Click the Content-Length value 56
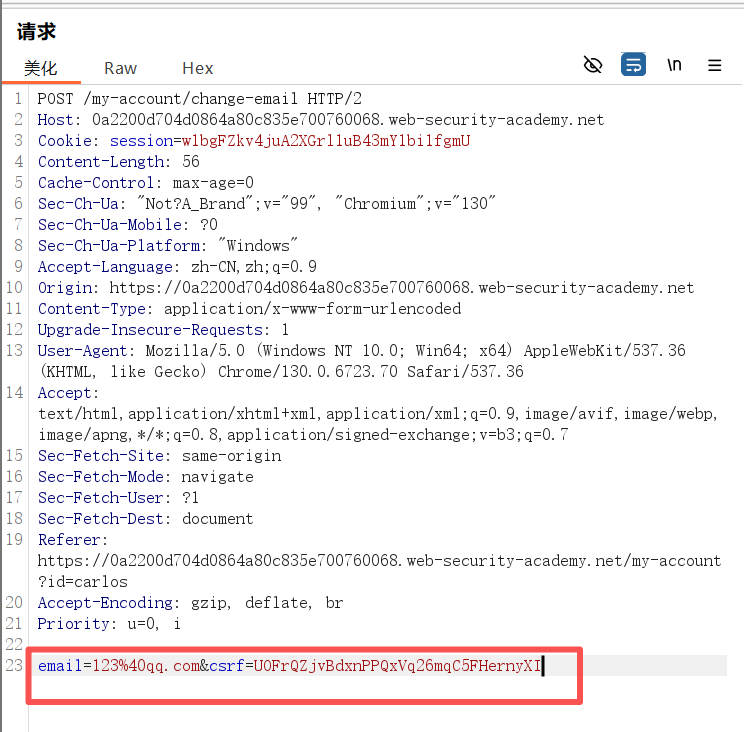 coord(191,162)
